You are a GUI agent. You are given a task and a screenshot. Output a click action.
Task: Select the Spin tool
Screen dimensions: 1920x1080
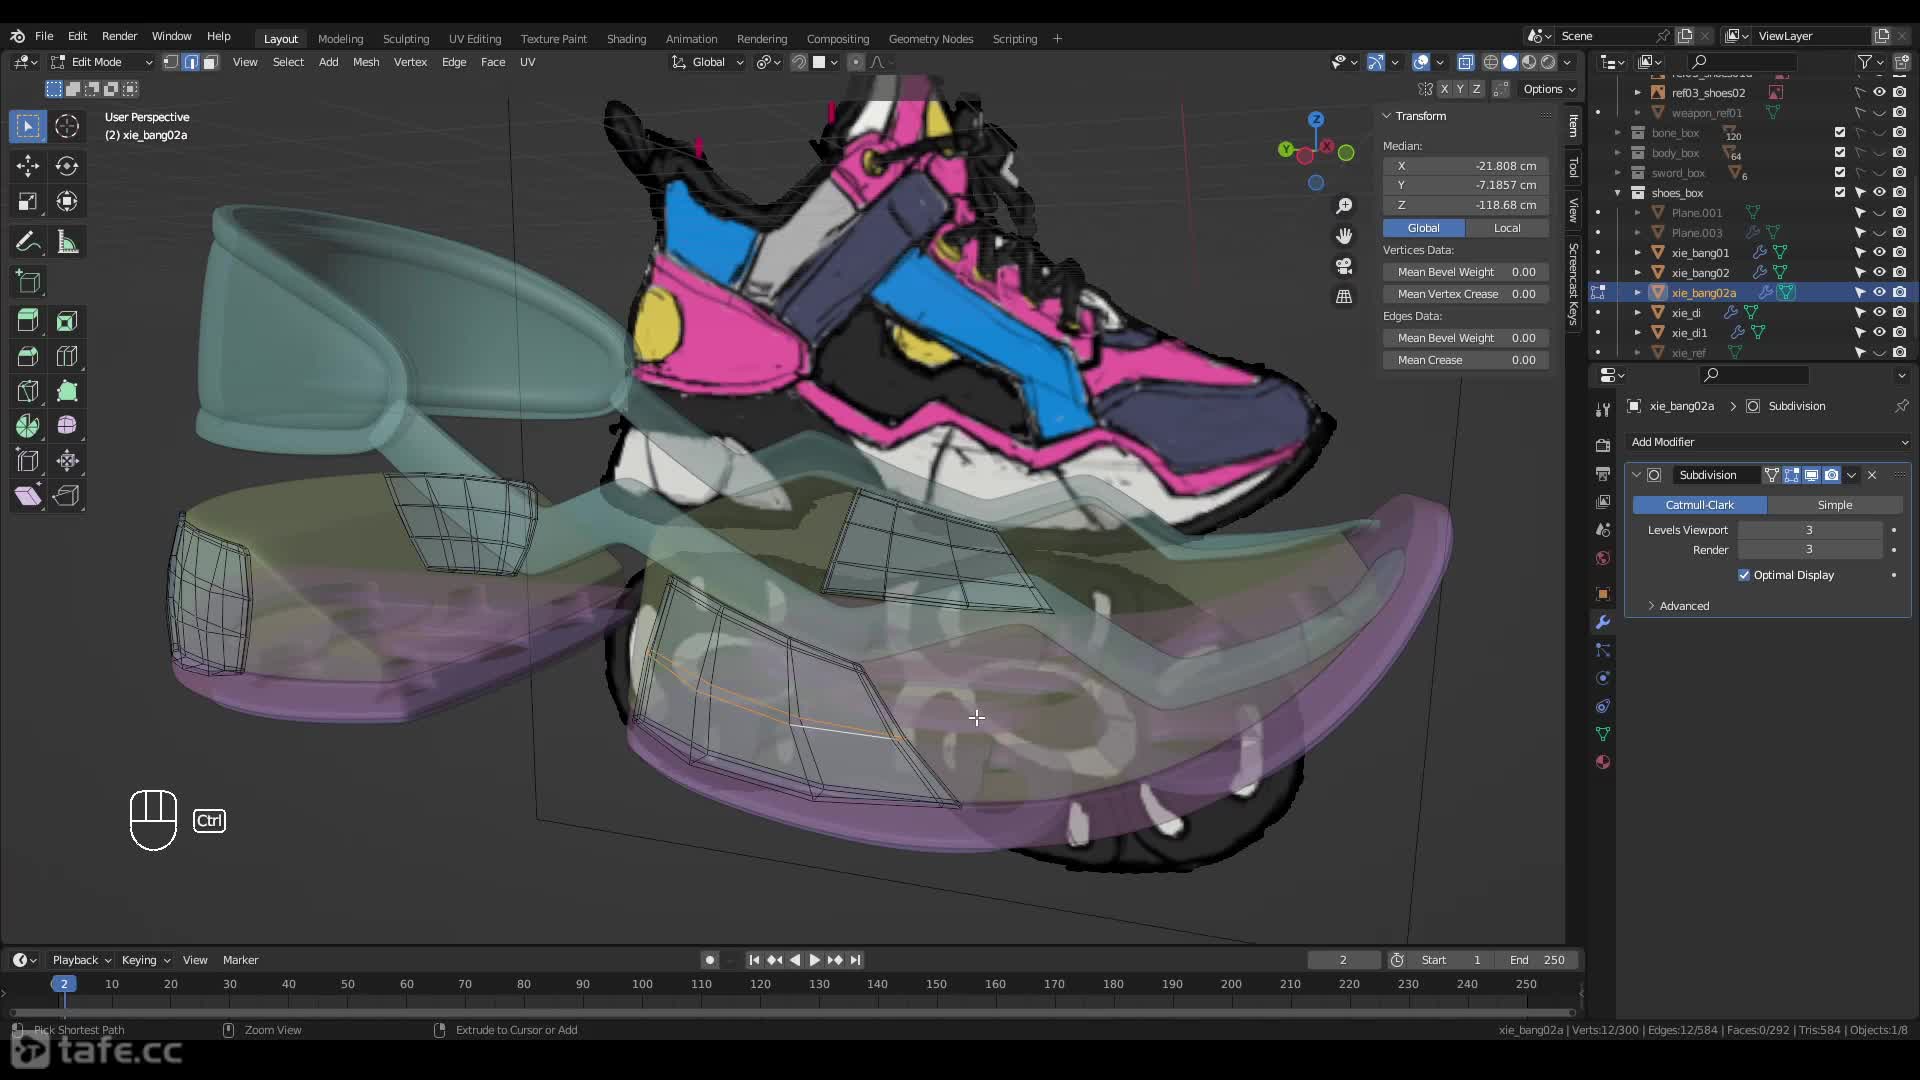[x=28, y=426]
